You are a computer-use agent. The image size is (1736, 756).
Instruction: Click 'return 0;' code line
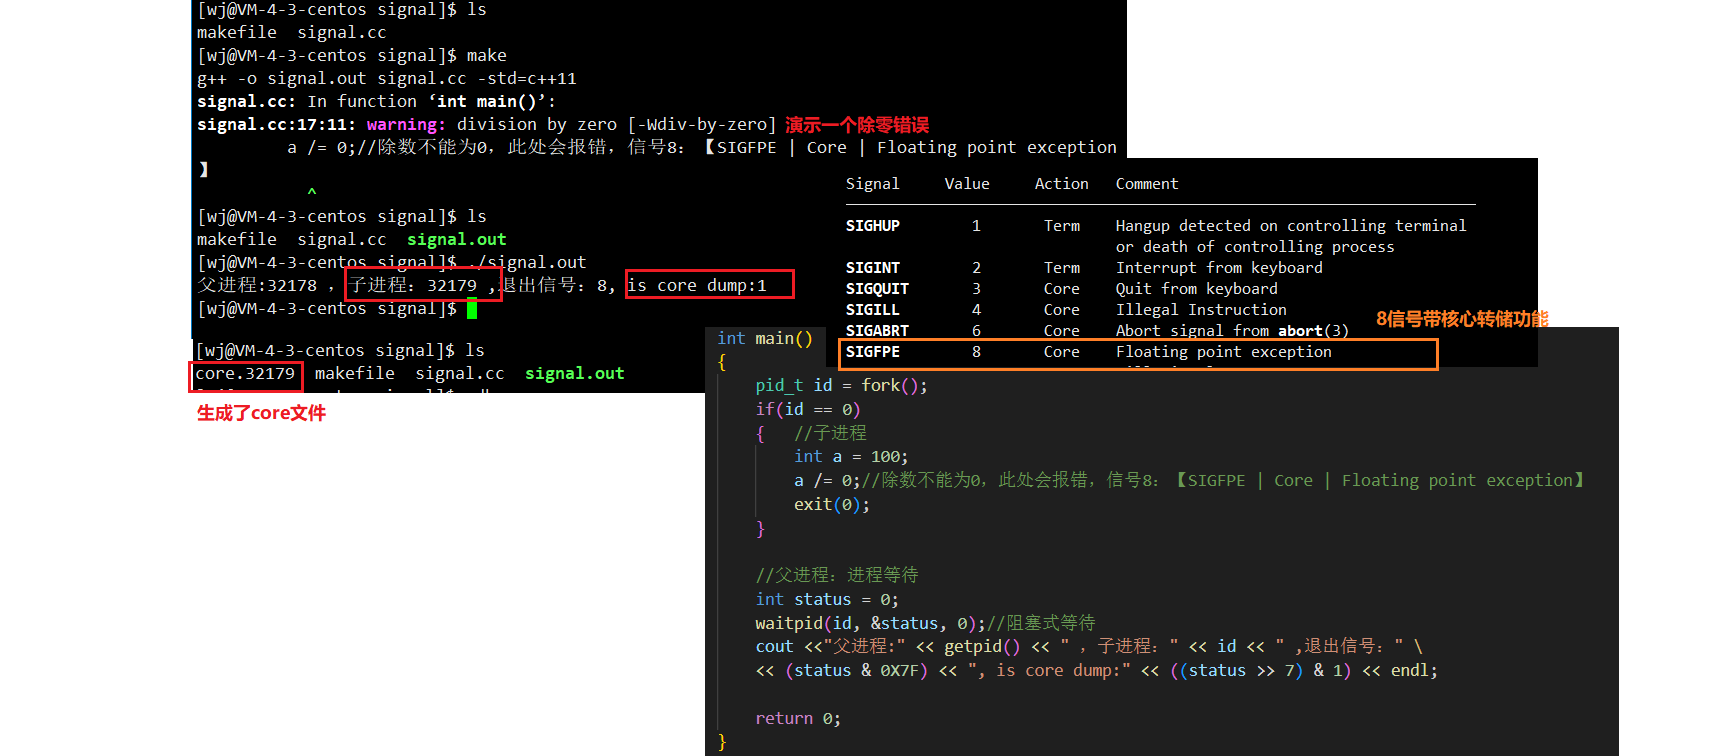point(798,719)
